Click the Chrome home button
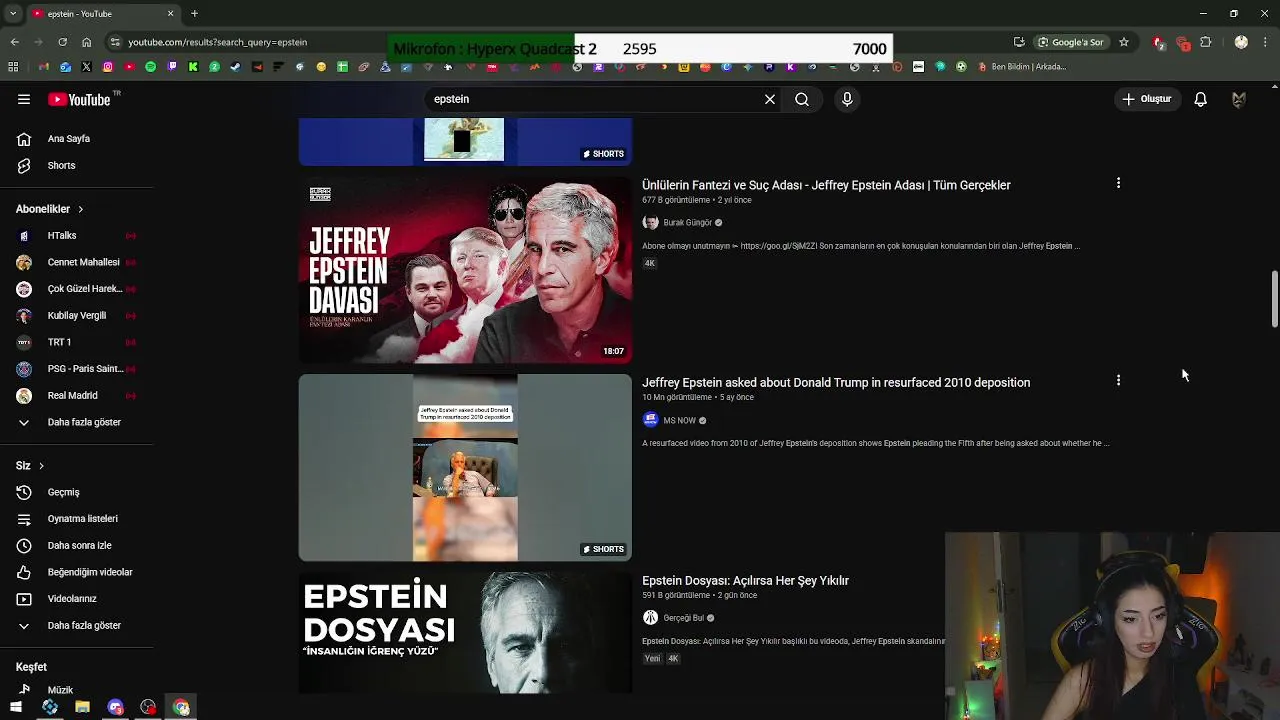Screen dimensions: 1280x720 [86, 42]
